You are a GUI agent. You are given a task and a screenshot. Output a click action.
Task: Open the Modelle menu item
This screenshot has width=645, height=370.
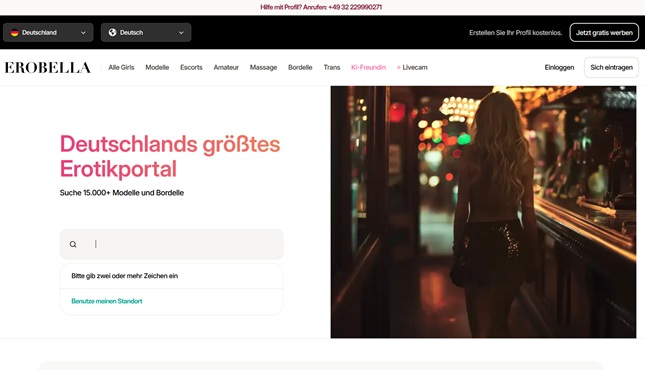click(x=157, y=67)
